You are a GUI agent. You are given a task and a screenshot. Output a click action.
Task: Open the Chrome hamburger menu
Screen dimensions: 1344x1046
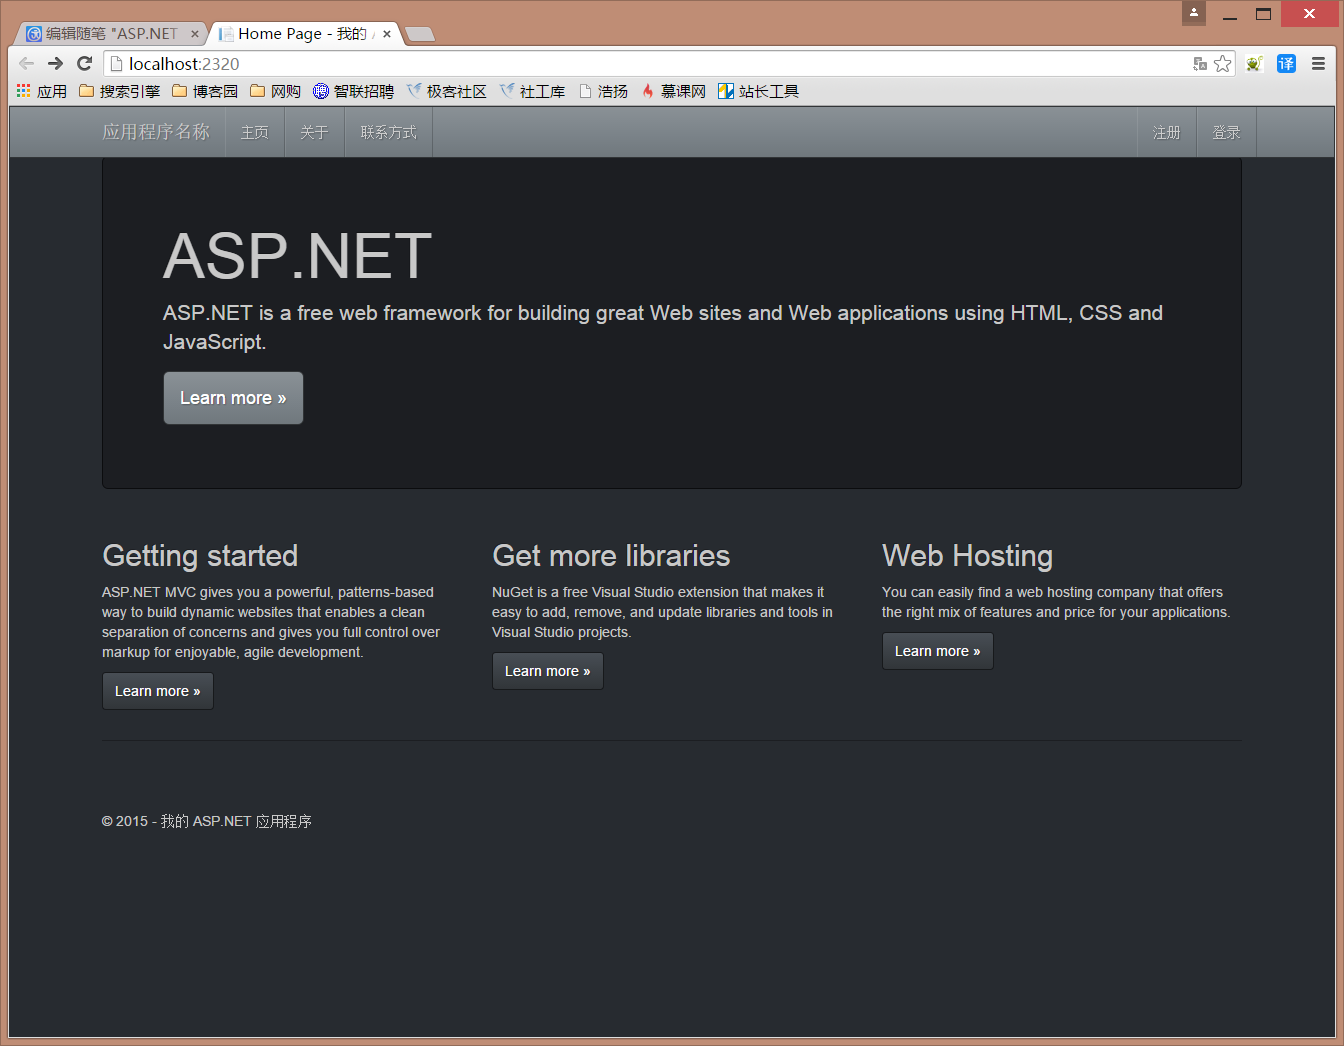click(1318, 64)
